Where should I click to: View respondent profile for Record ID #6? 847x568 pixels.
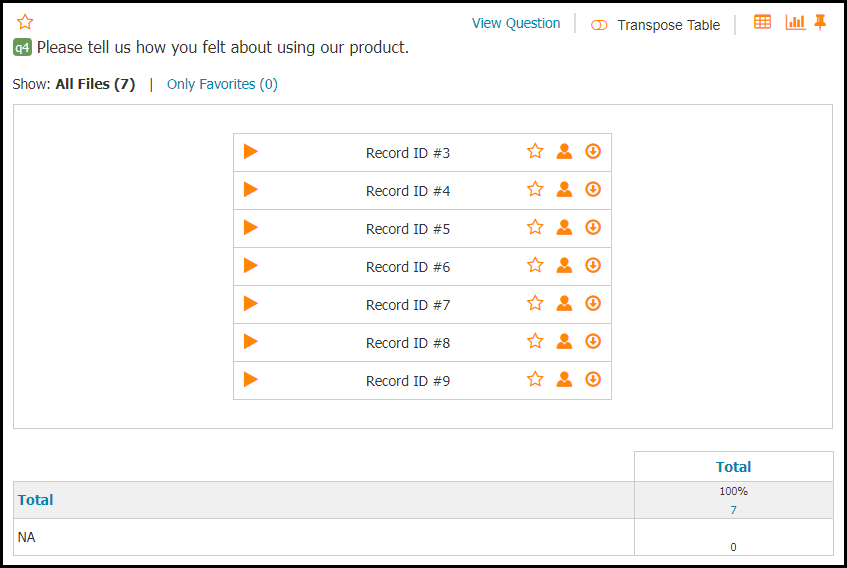point(564,265)
